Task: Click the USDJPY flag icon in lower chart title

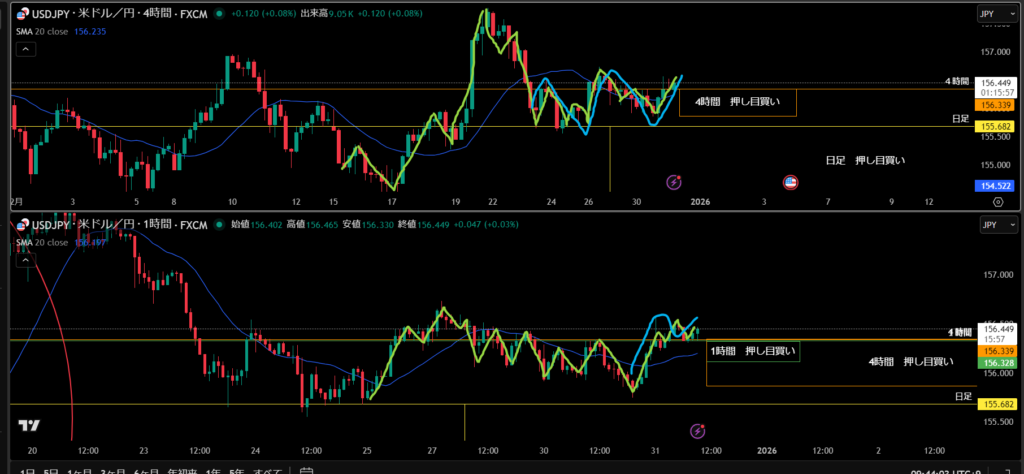Action: (20, 224)
